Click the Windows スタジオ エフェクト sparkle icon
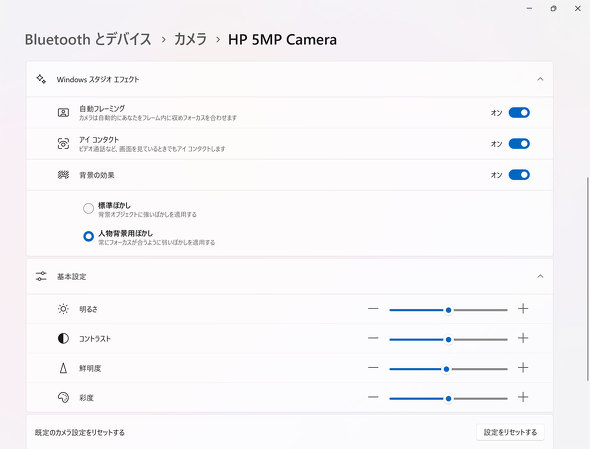Viewport: 590px width, 449px height. coord(41,79)
